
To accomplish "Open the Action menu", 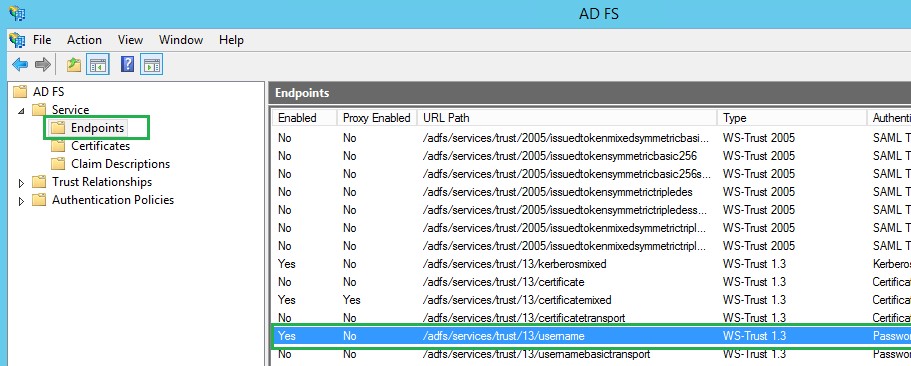I will [x=84, y=40].
